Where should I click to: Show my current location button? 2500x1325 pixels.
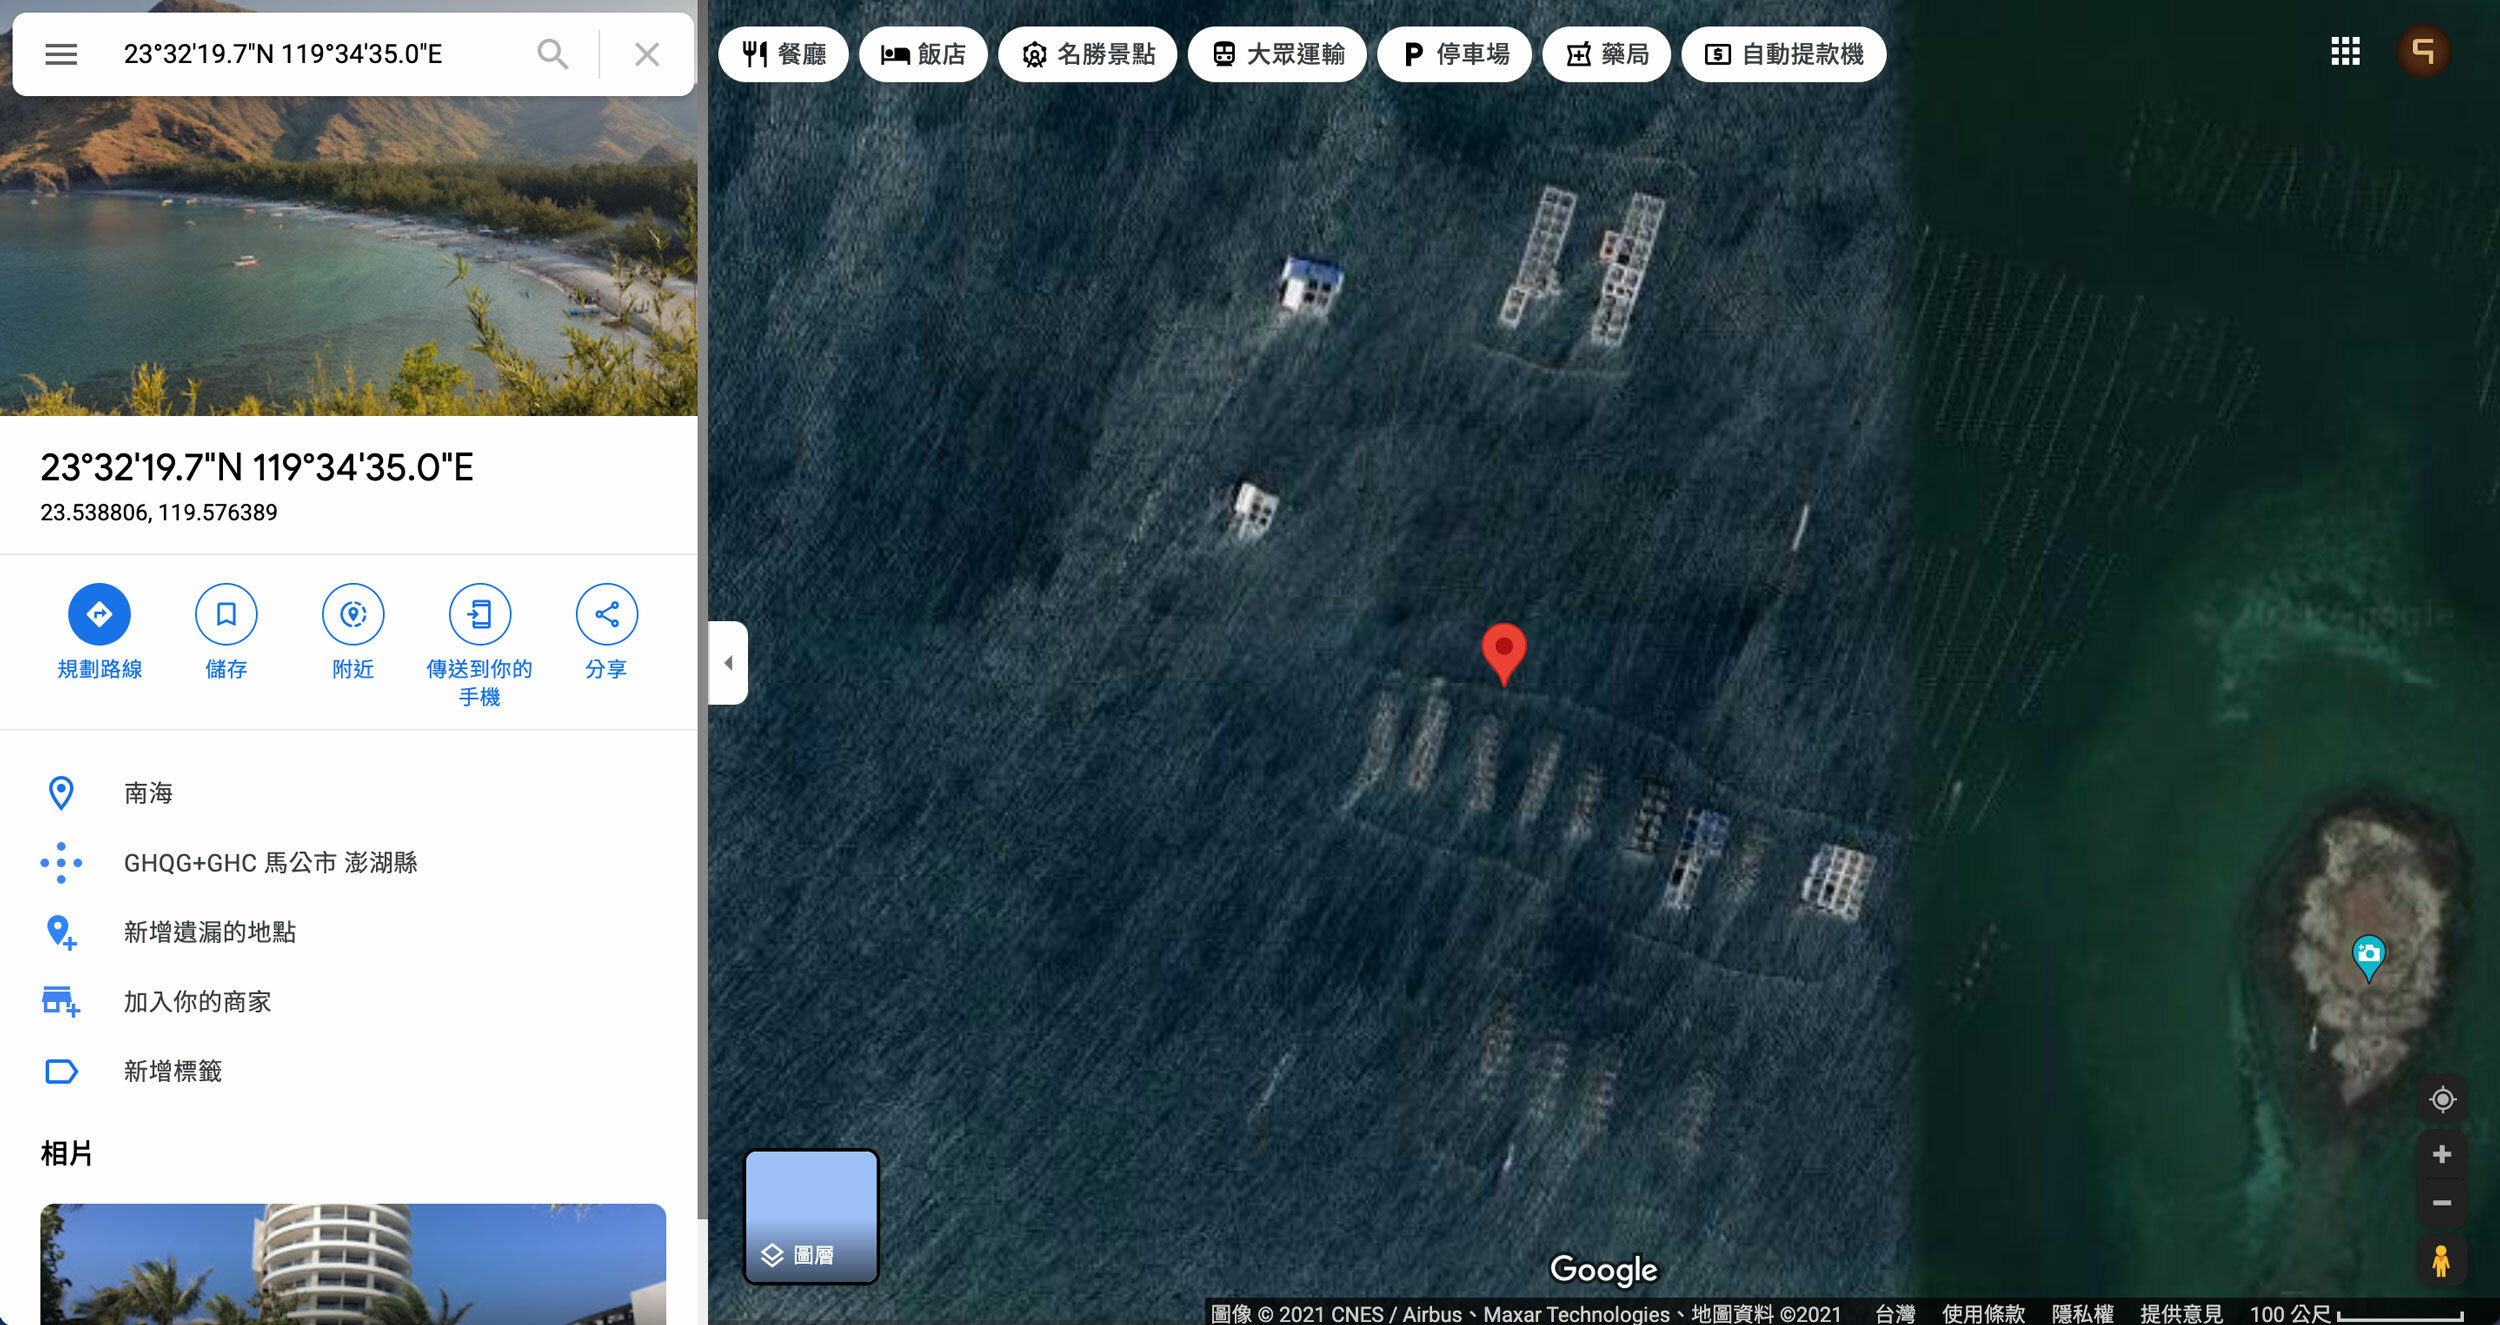[x=2442, y=1100]
